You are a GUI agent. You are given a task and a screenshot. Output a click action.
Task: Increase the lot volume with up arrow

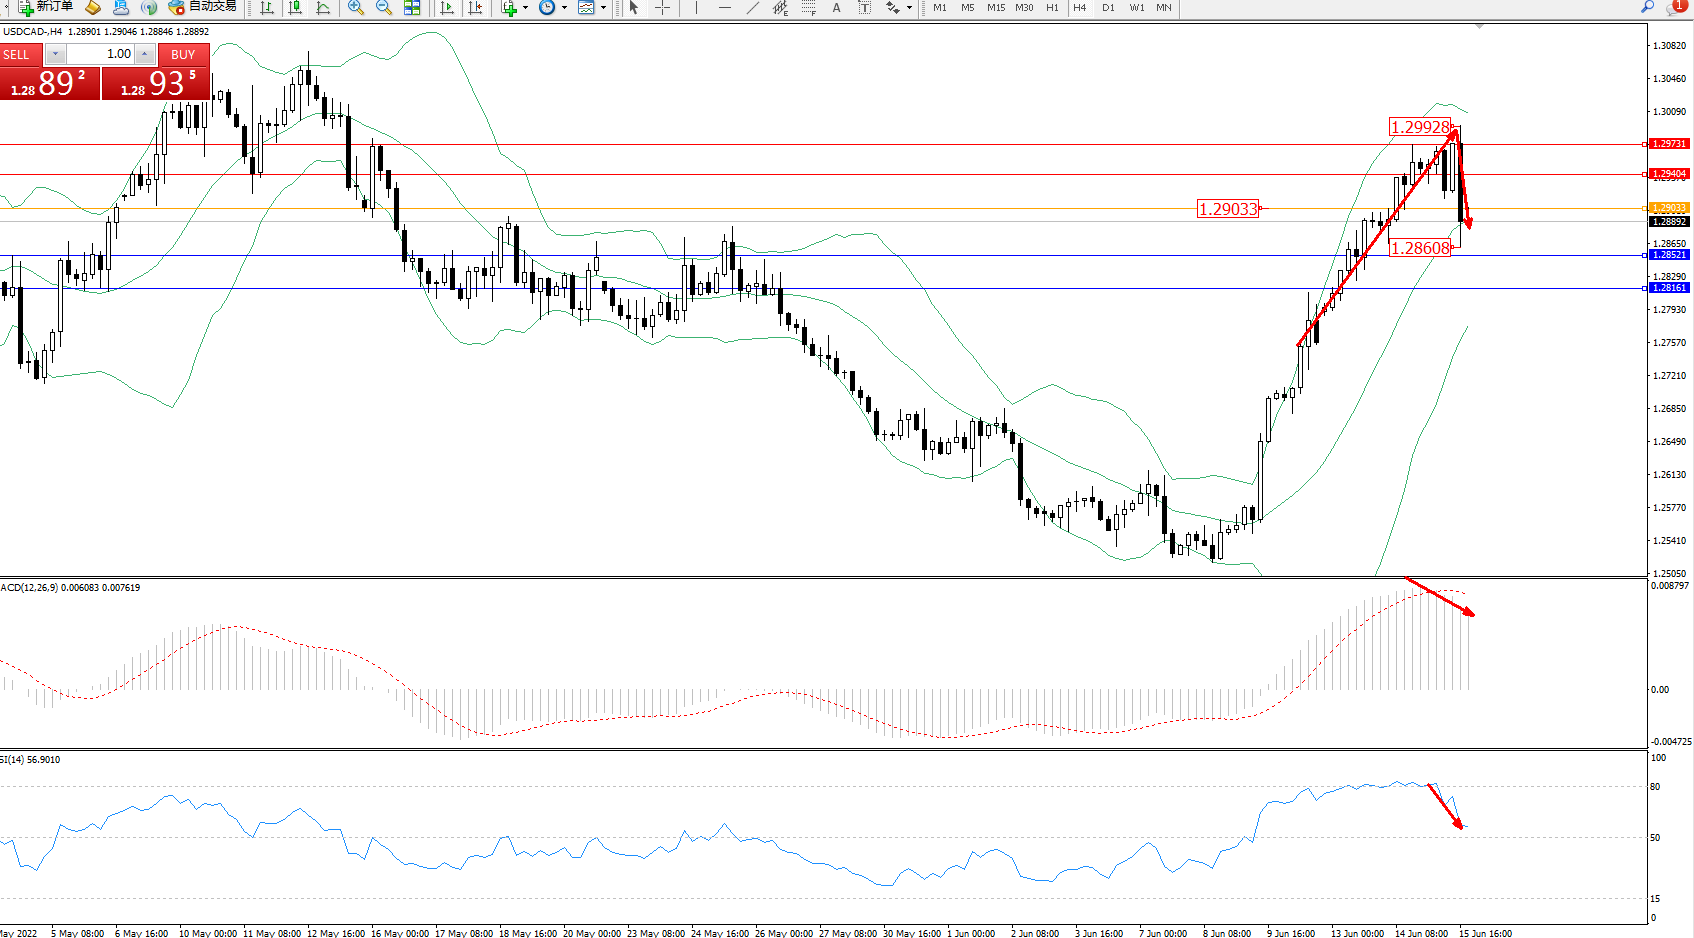(x=145, y=54)
